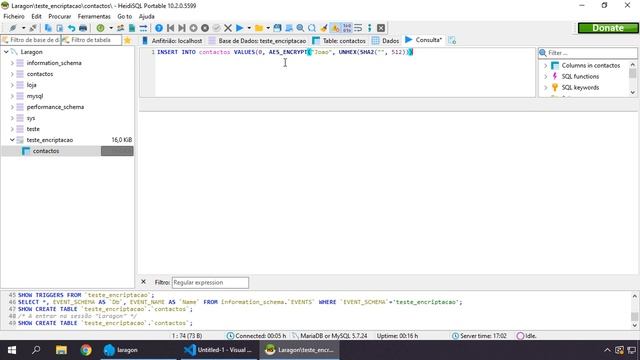Click the Cancel editing X icon
640x360 pixels.
click(228, 28)
